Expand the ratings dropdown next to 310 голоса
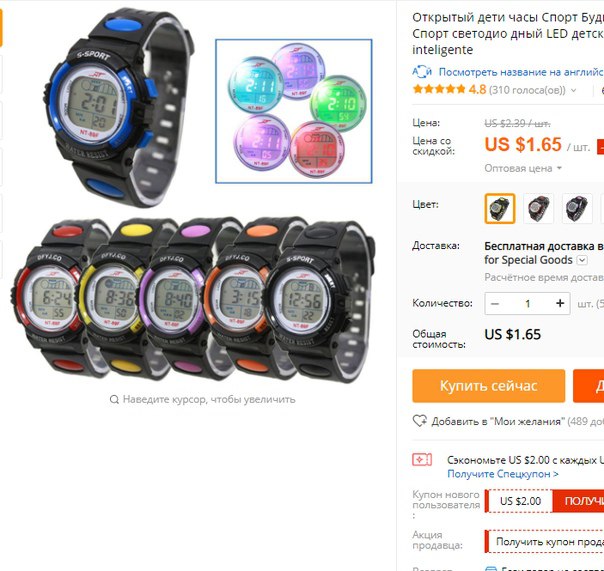This screenshot has height=571, width=604. point(573,90)
